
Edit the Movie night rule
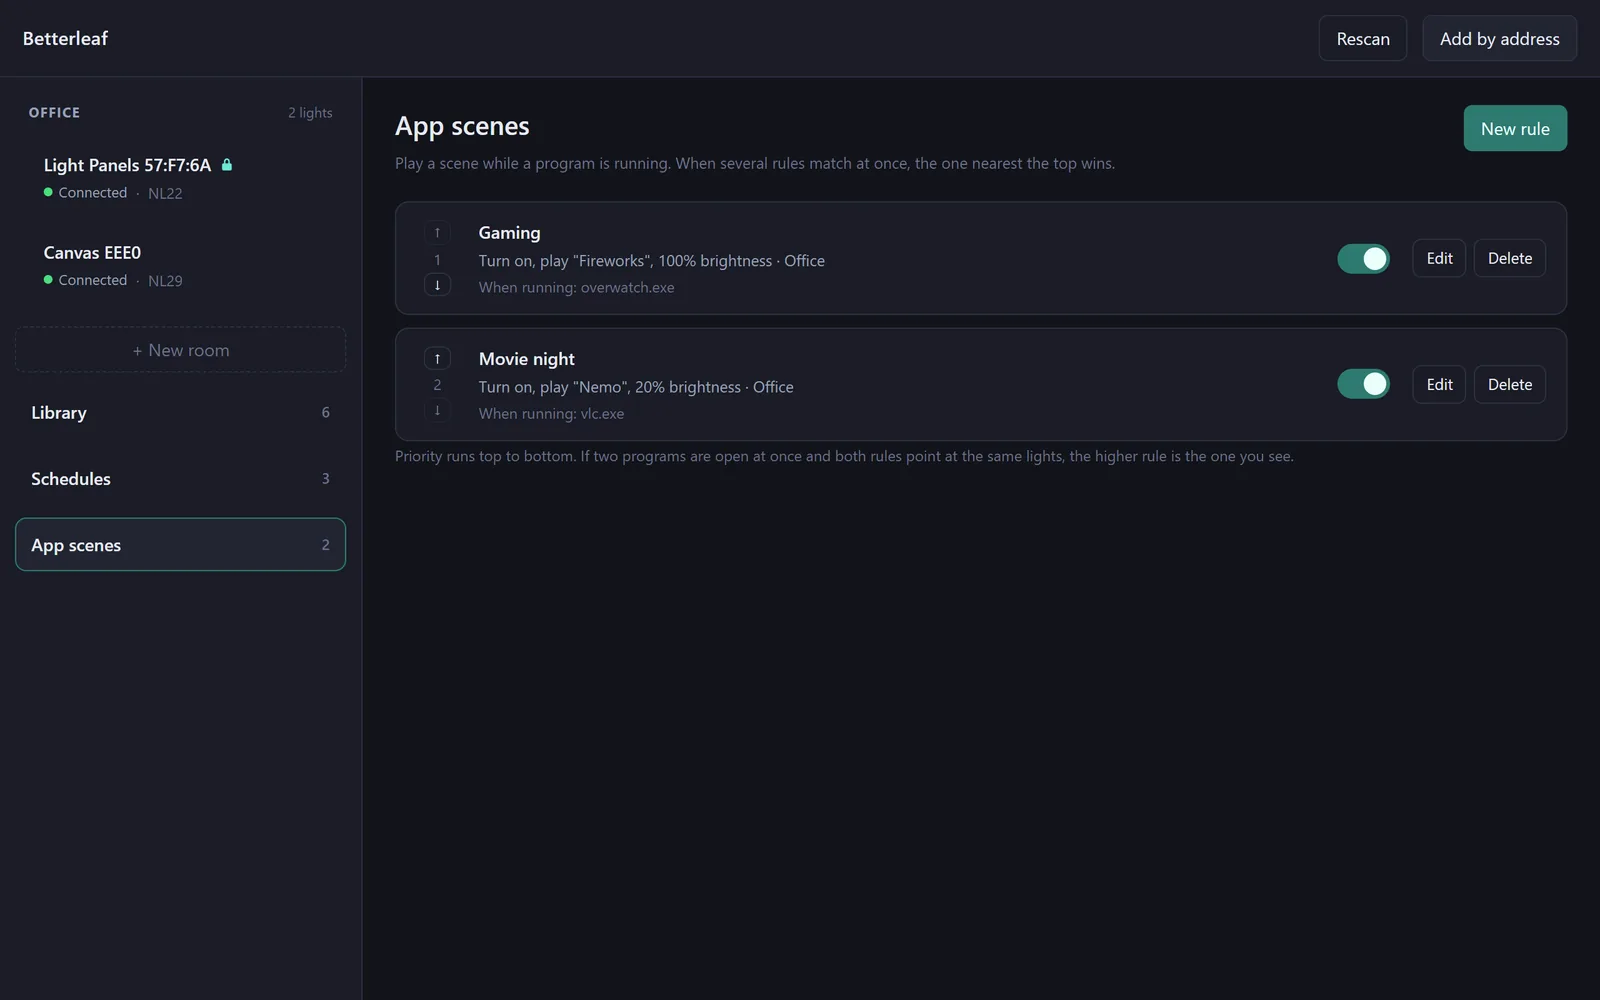click(1439, 384)
